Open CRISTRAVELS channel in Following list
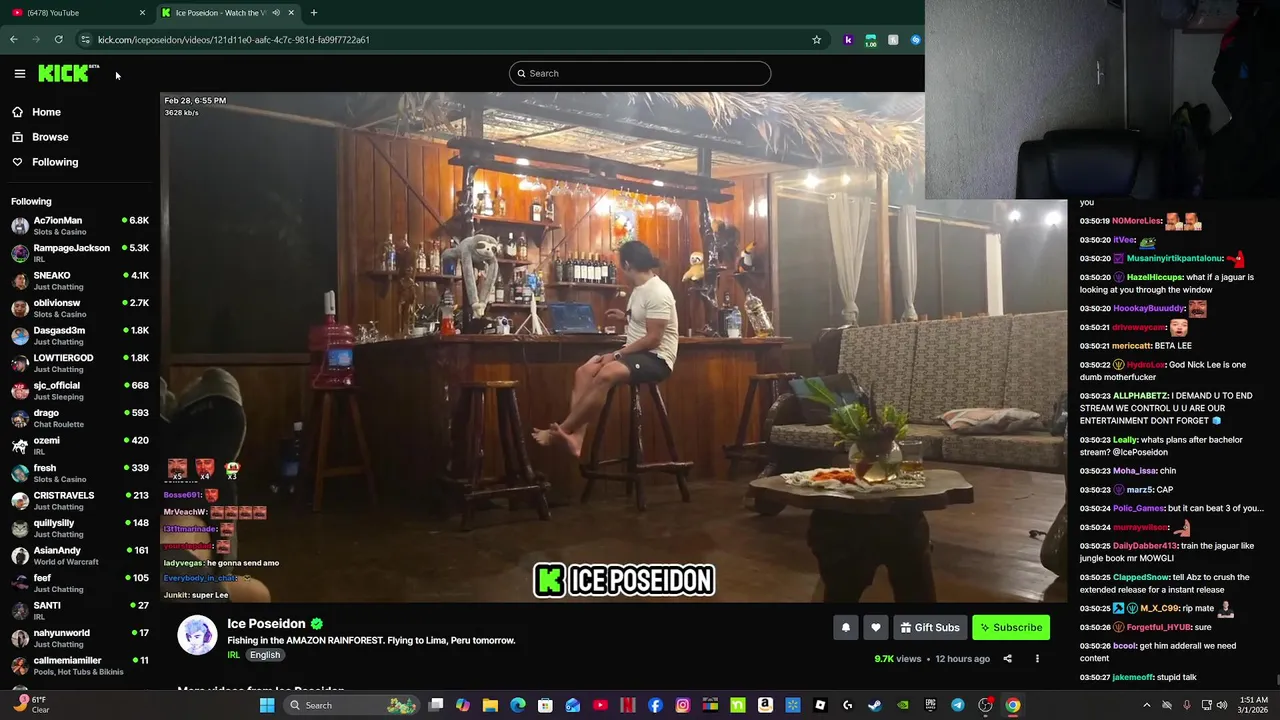The height and width of the screenshot is (720, 1280). (80, 501)
